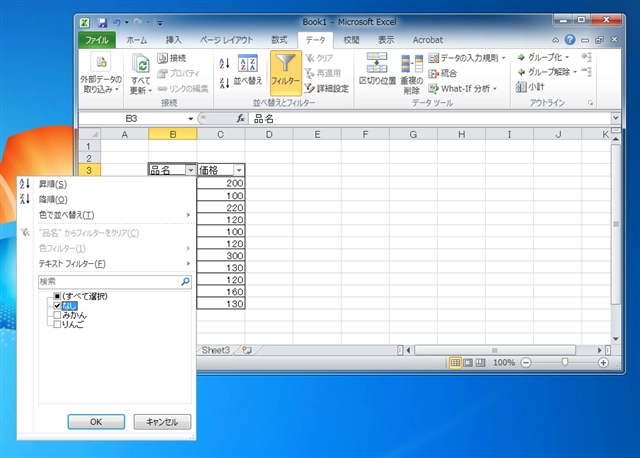Image resolution: width=640 pixels, height=458 pixels.
Task: Click the search magnifier in filter box
Action: coord(185,281)
